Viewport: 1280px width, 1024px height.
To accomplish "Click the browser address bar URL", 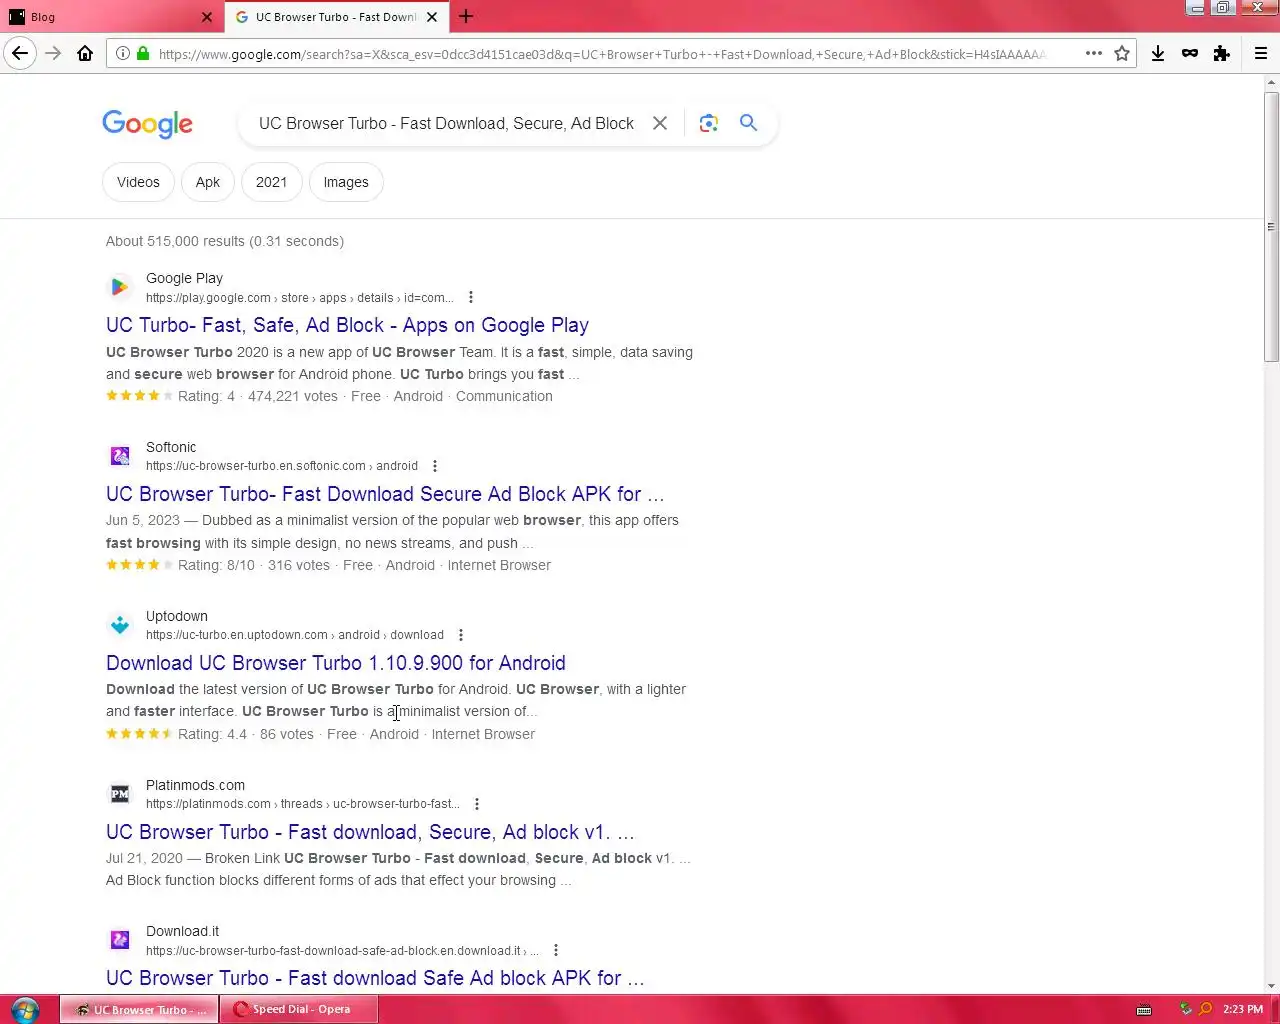I will (x=602, y=54).
